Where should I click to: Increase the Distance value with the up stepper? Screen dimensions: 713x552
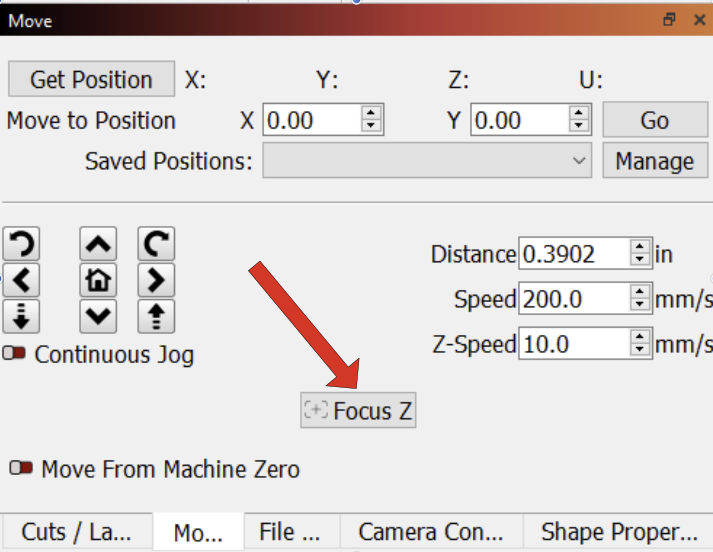pos(640,248)
